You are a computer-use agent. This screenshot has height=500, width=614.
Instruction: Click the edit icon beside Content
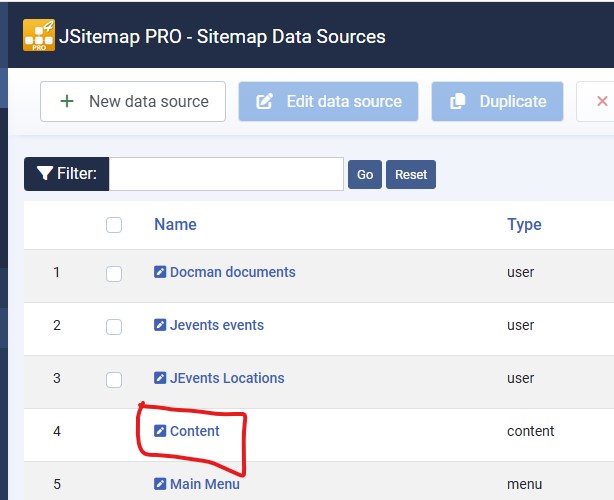click(x=160, y=431)
